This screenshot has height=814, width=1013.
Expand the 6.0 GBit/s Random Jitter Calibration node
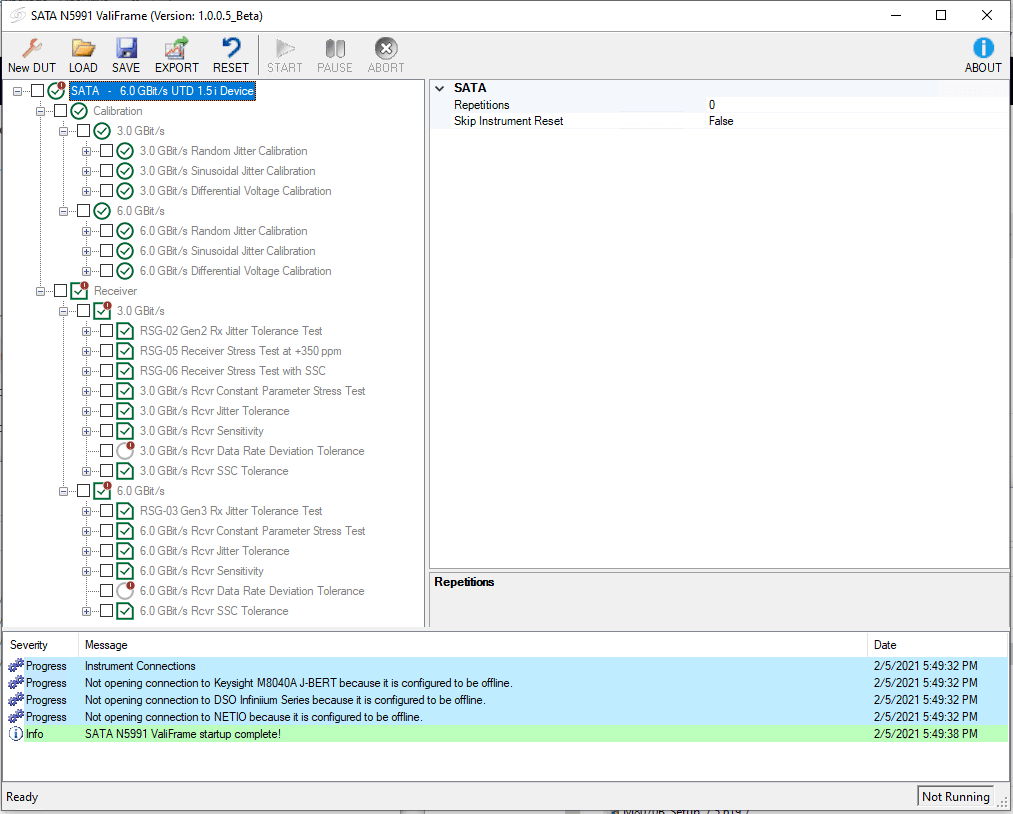tap(86, 230)
